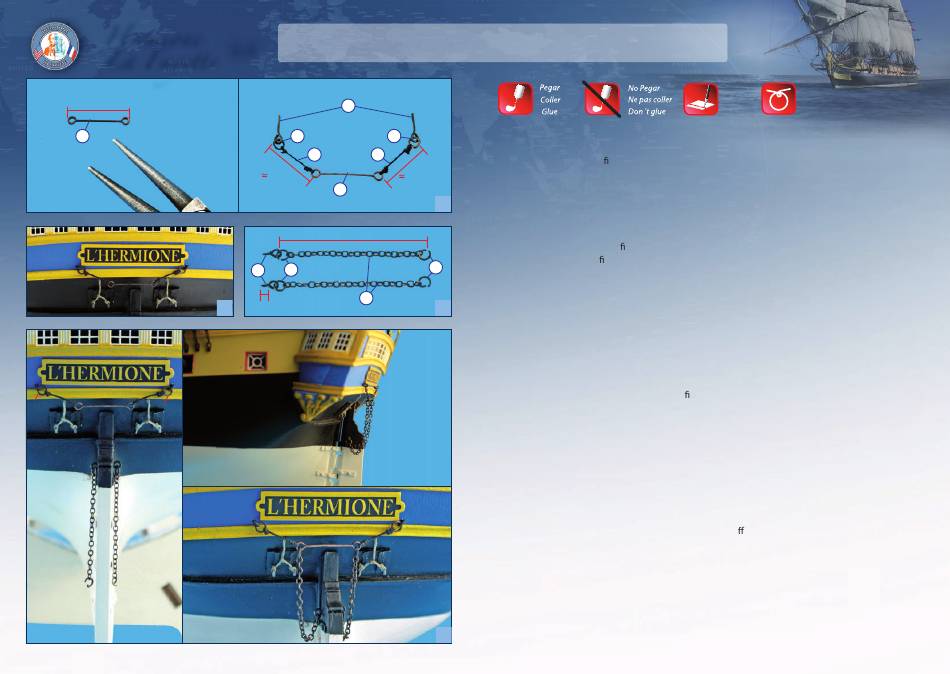This screenshot has height=674, width=950.
Task: Select the red ring icon
Action: coord(779,99)
